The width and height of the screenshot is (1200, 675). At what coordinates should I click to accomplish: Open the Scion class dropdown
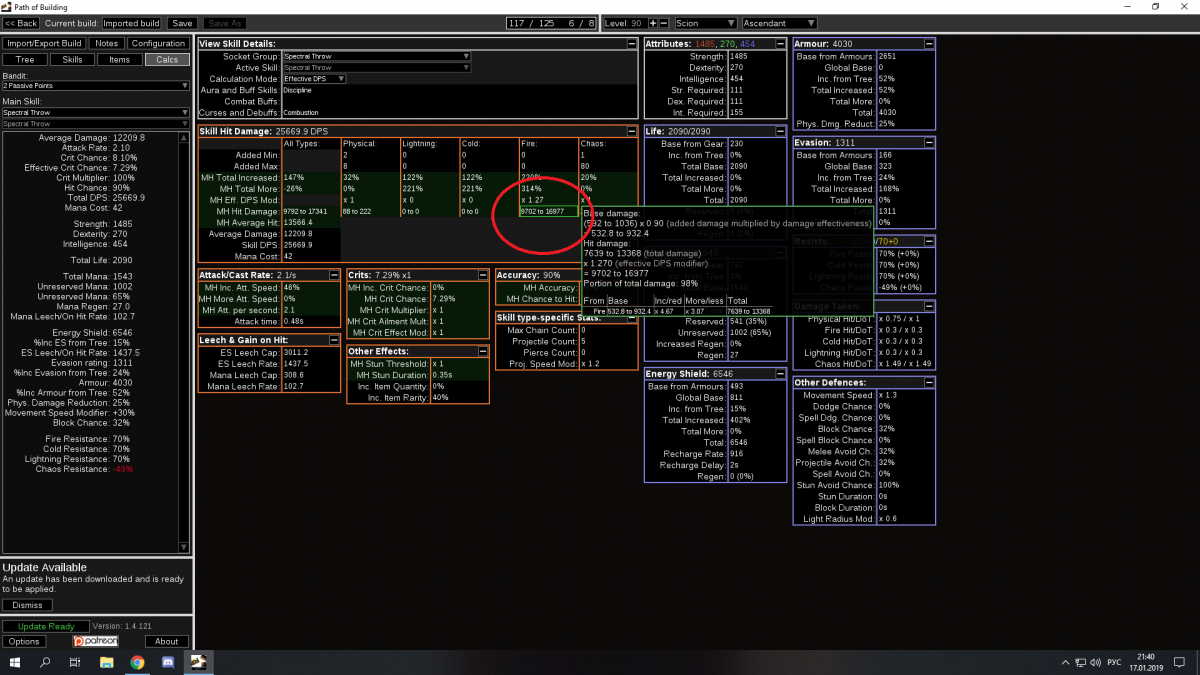[707, 23]
